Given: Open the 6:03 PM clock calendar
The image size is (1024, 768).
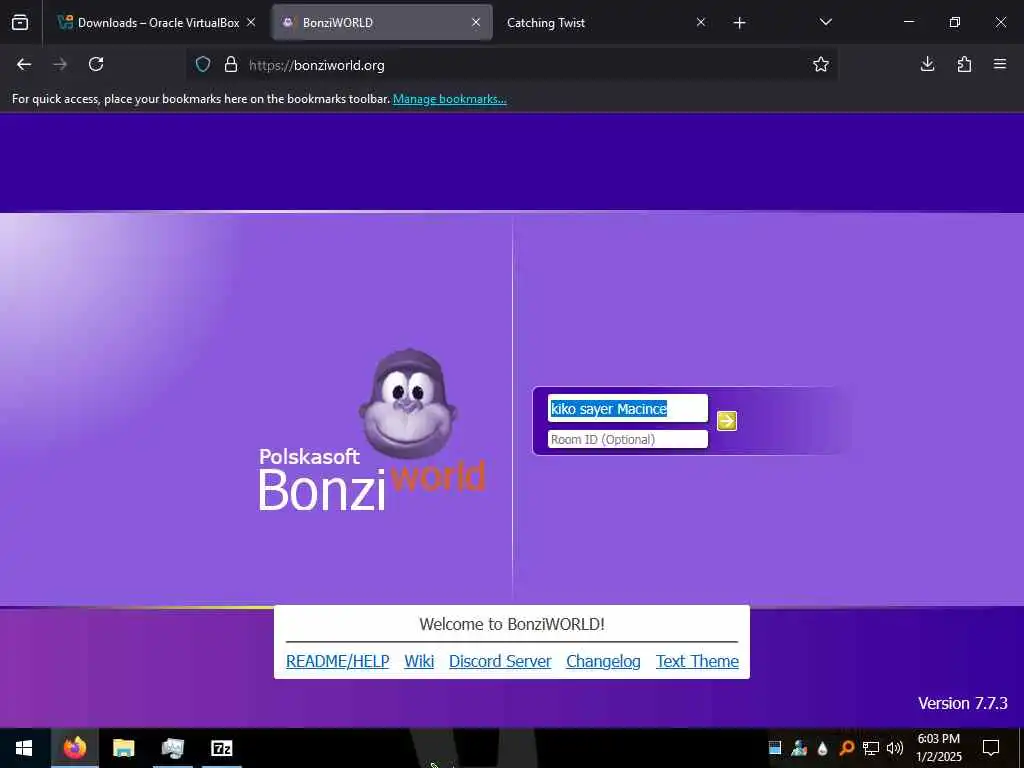Looking at the screenshot, I should [x=938, y=748].
